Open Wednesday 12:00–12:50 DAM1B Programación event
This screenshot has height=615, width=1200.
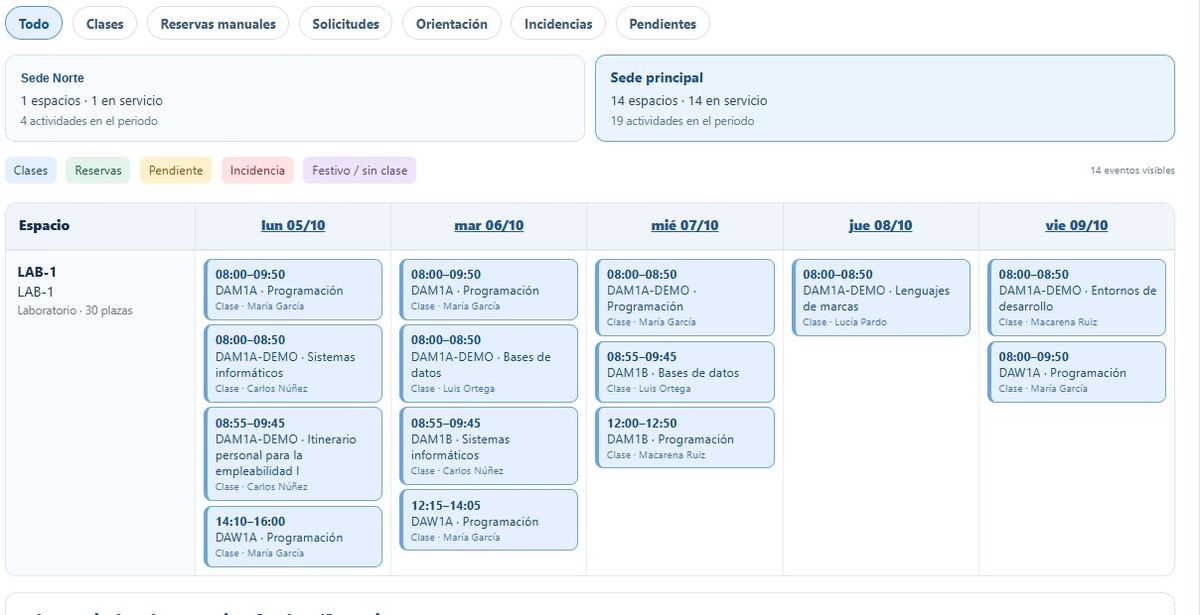pos(685,437)
